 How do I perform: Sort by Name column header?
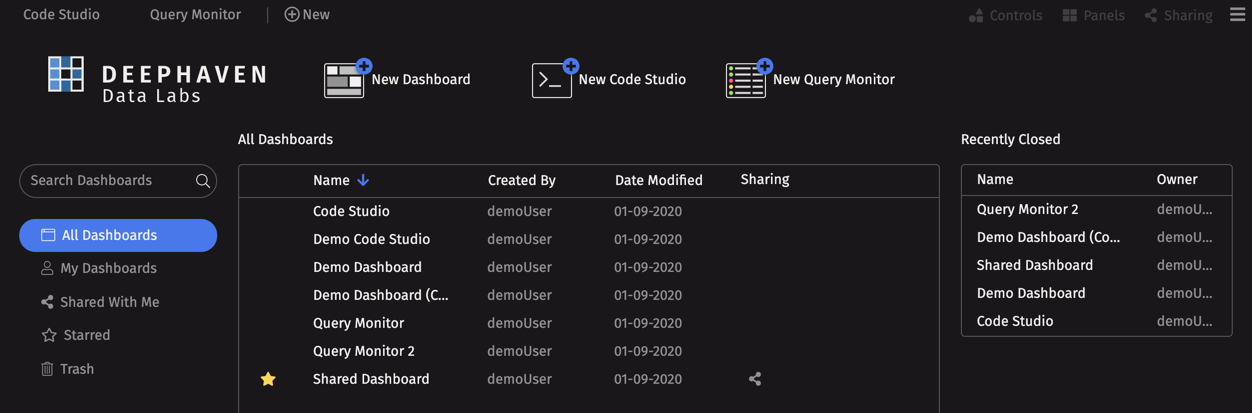331,180
